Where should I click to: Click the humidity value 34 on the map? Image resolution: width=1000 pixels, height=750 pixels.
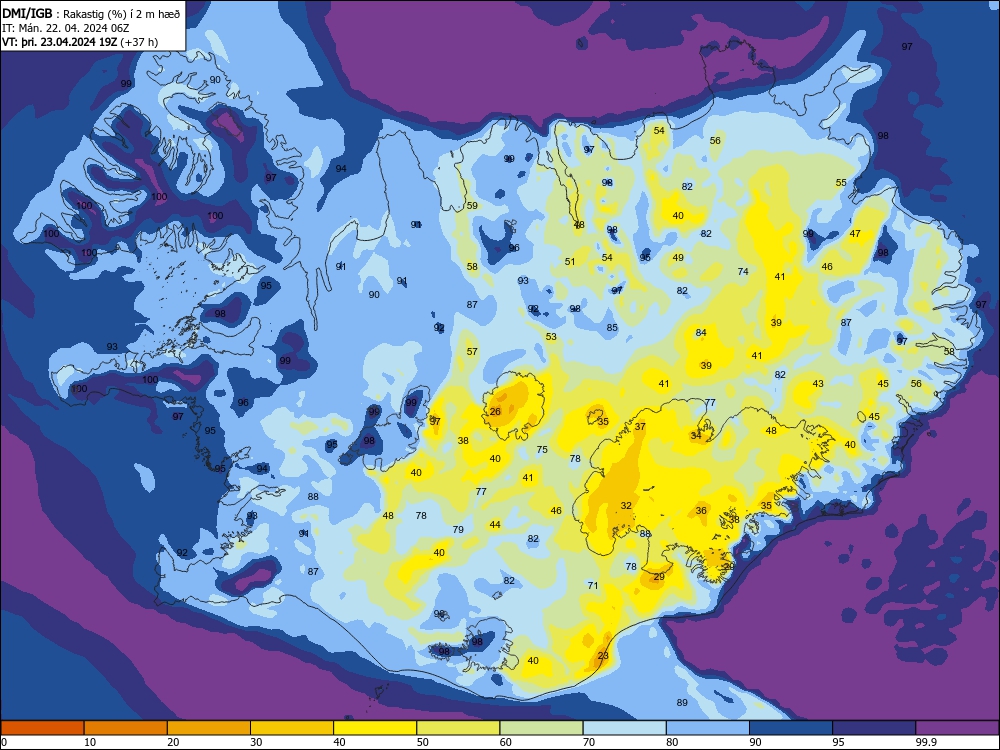coord(696,435)
